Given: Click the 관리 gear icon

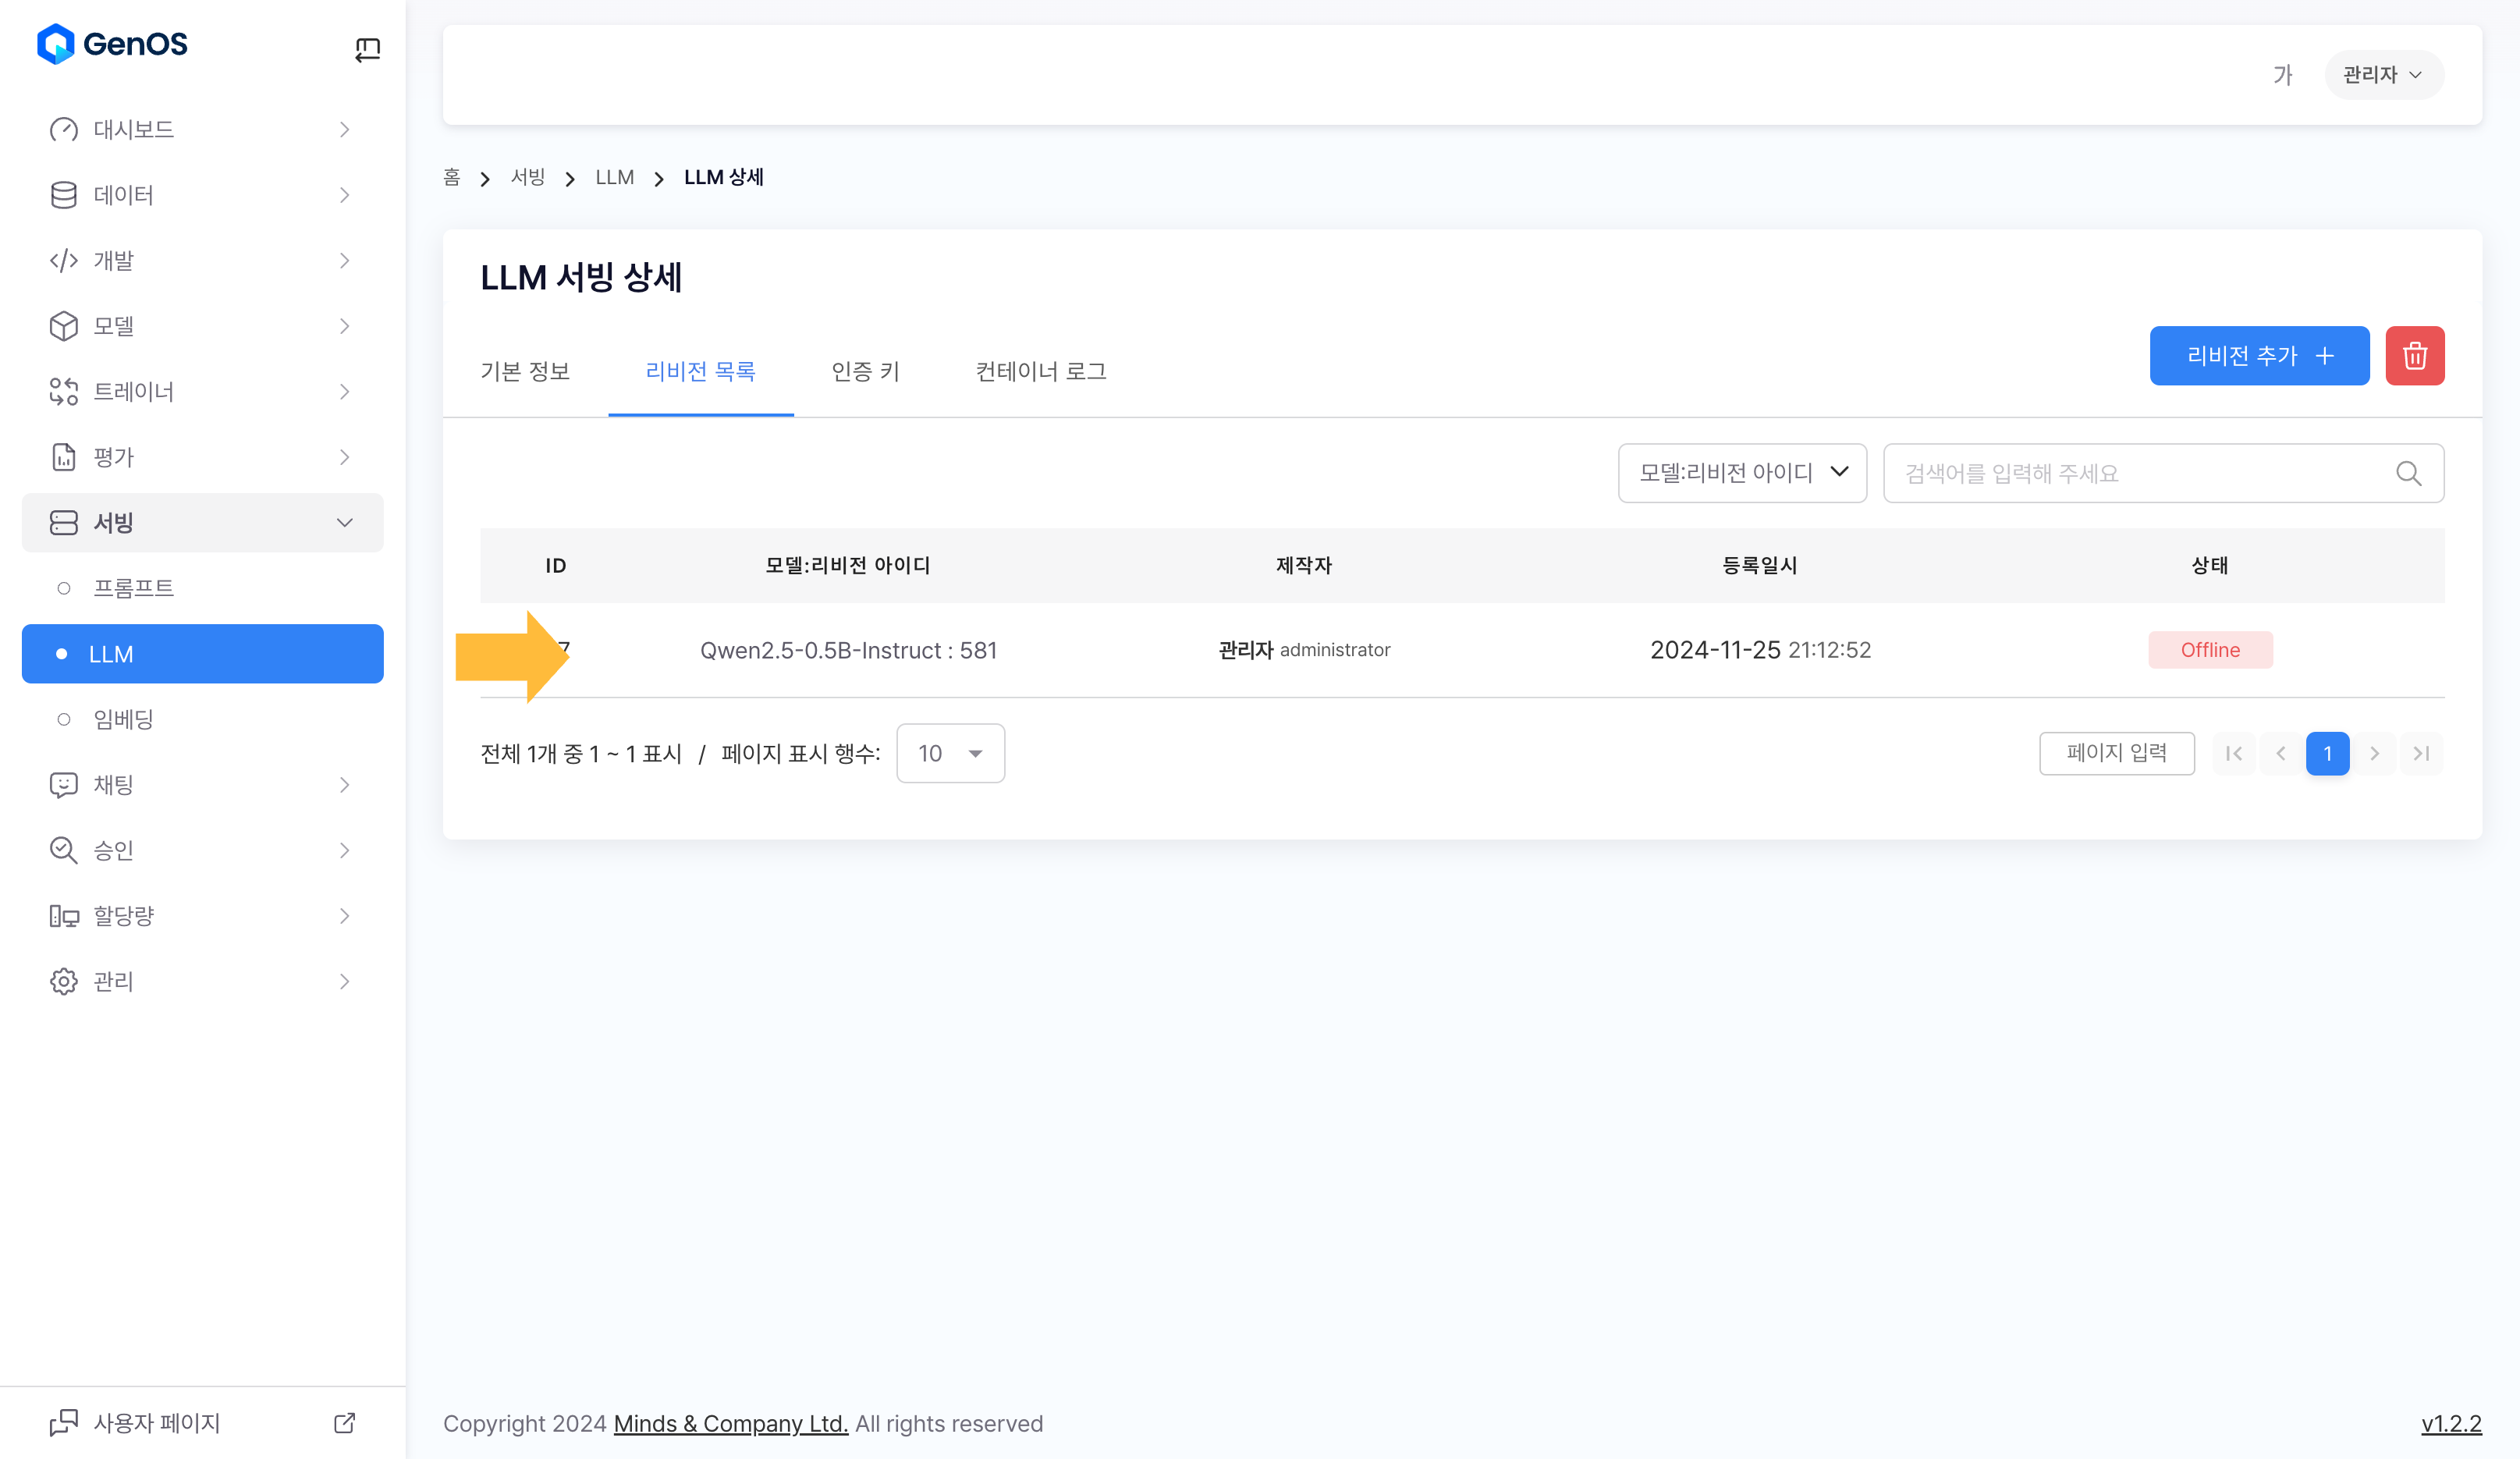Looking at the screenshot, I should (64, 981).
